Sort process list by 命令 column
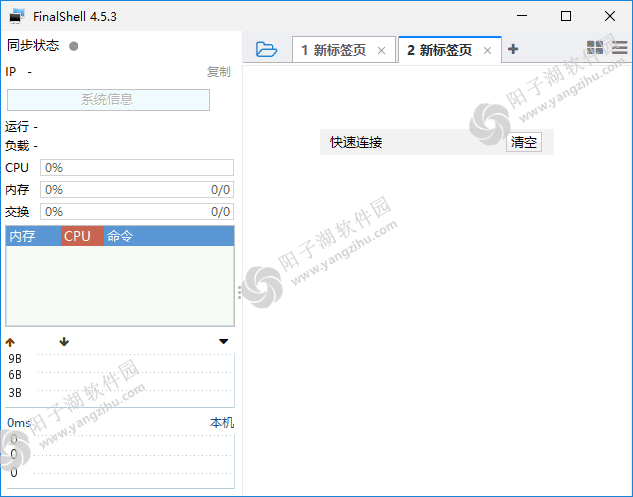Image resolution: width=633 pixels, height=497 pixels. tap(169, 236)
